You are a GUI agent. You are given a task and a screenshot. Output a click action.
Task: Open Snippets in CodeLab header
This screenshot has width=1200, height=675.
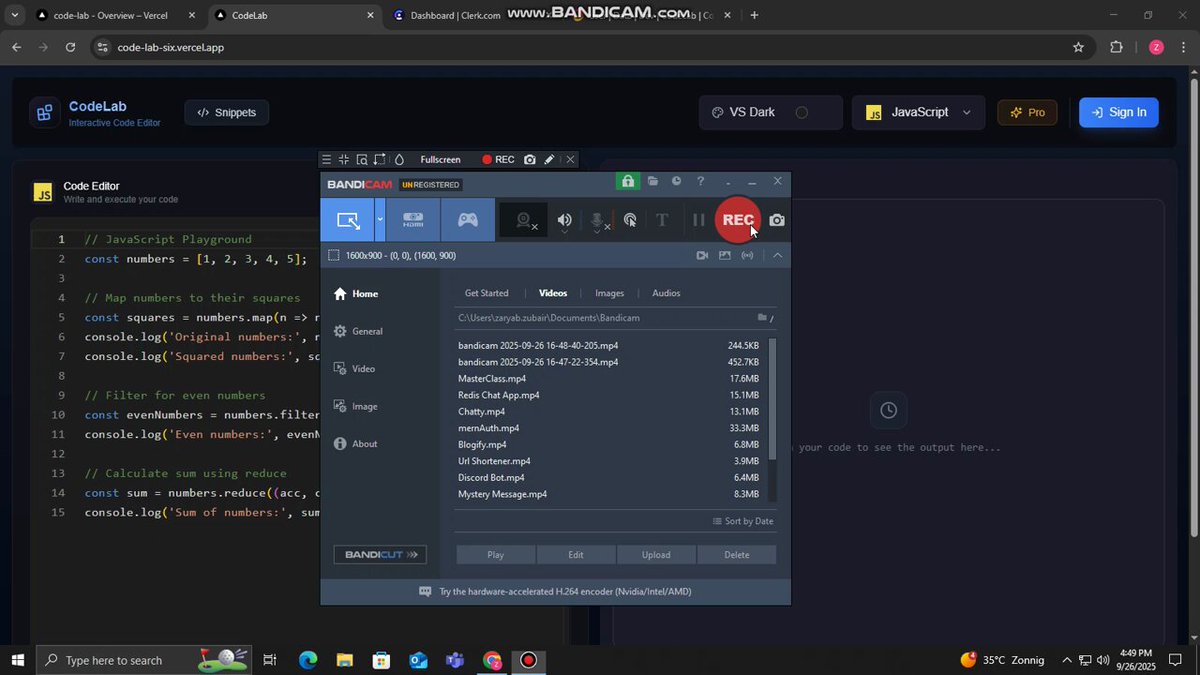[x=227, y=113]
